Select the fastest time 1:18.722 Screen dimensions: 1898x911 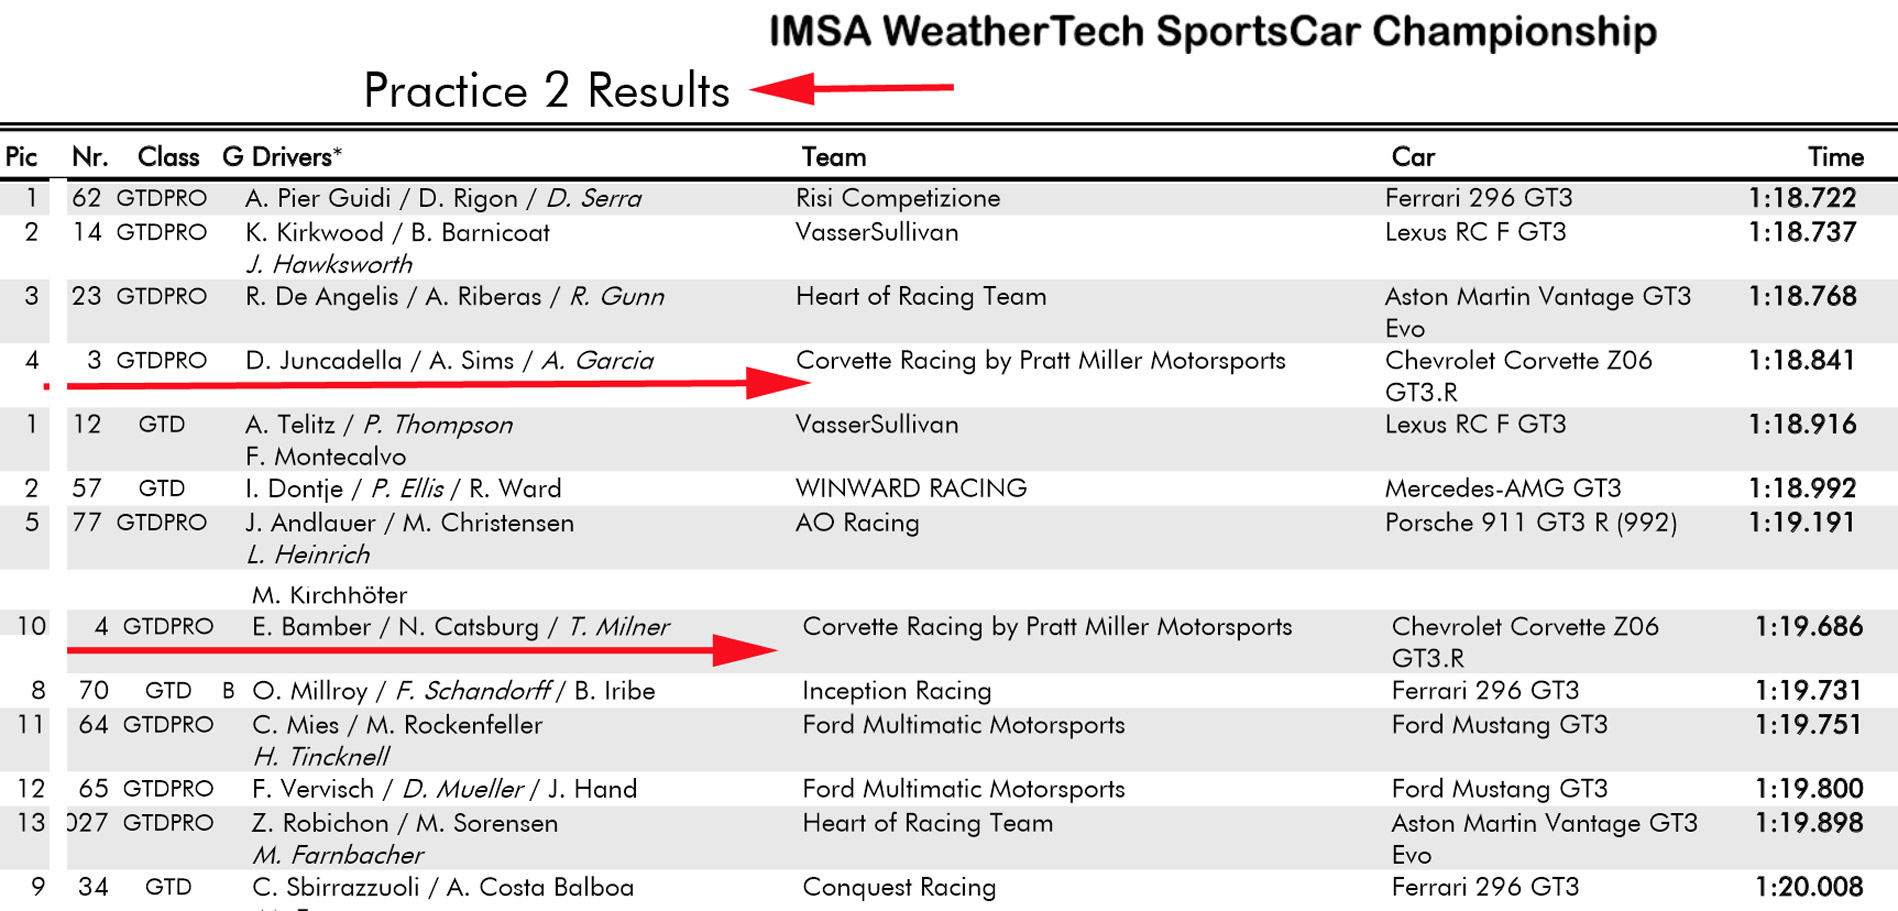(1801, 198)
